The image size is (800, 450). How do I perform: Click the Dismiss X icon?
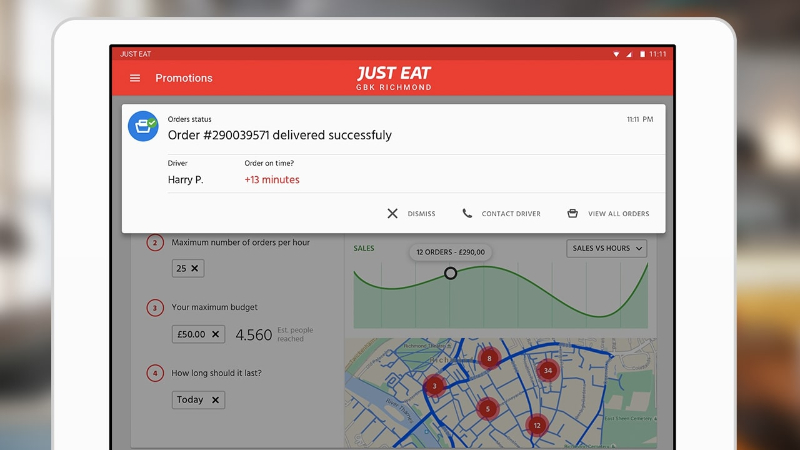pos(392,213)
